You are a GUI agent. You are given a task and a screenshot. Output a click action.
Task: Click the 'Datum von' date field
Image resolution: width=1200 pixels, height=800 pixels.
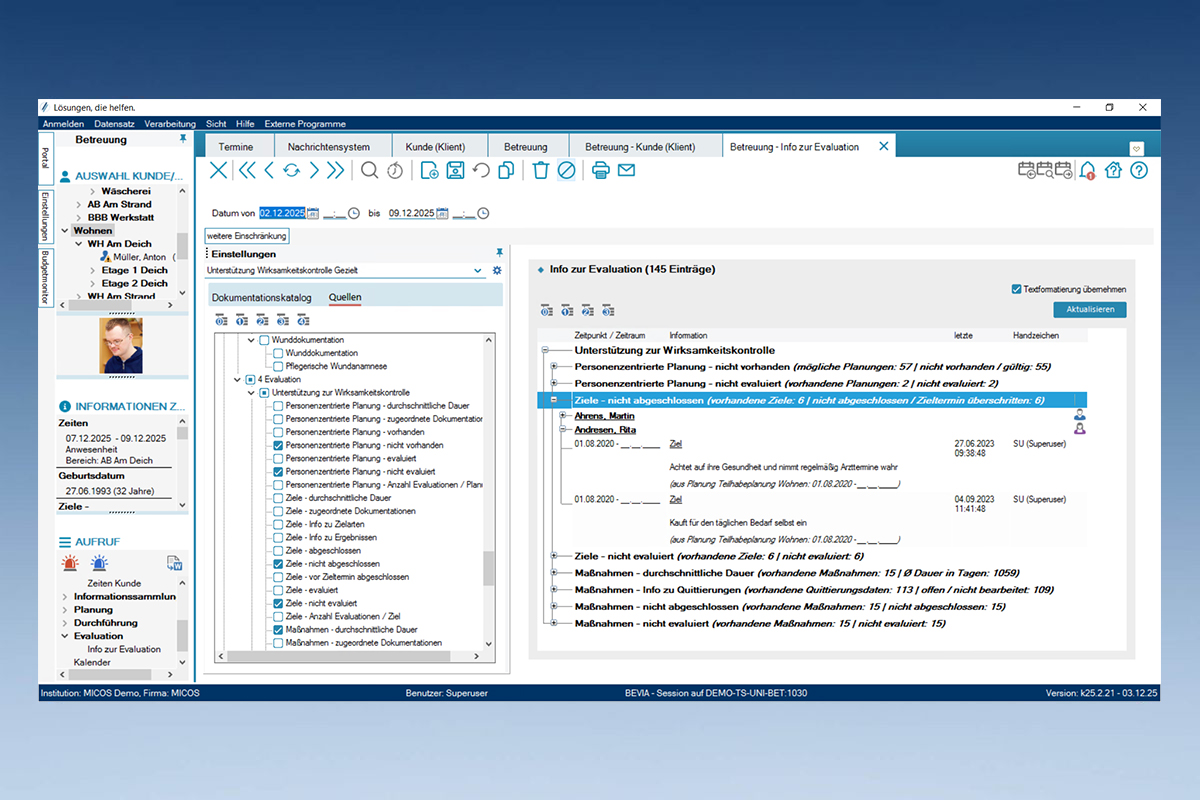pos(282,213)
